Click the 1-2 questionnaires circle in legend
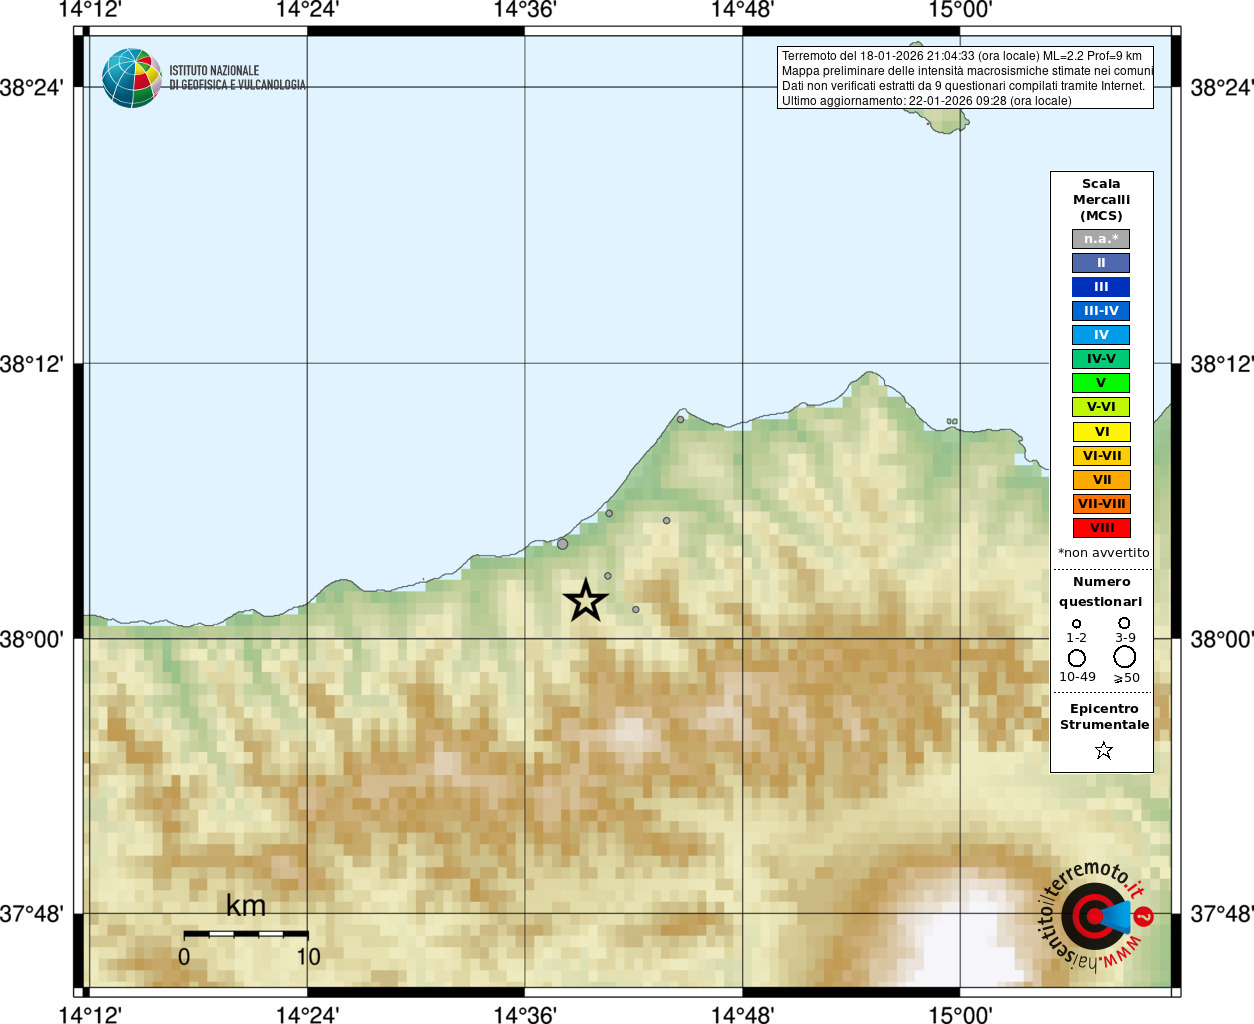 1077,623
